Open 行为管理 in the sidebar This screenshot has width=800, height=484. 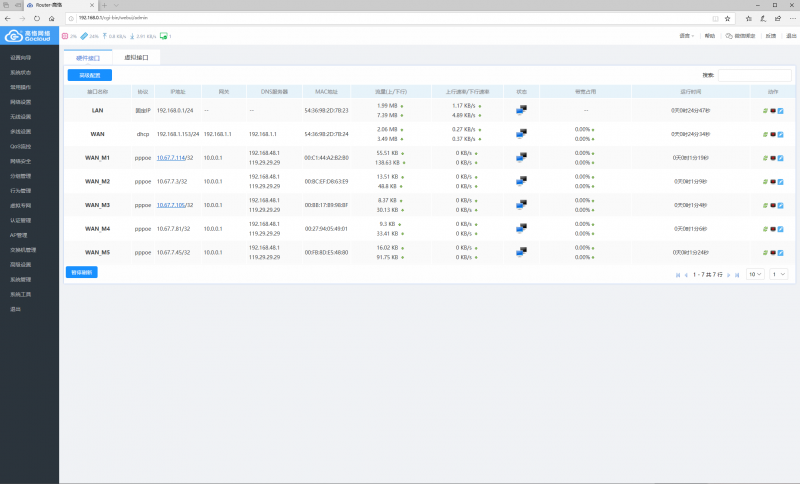(x=20, y=191)
